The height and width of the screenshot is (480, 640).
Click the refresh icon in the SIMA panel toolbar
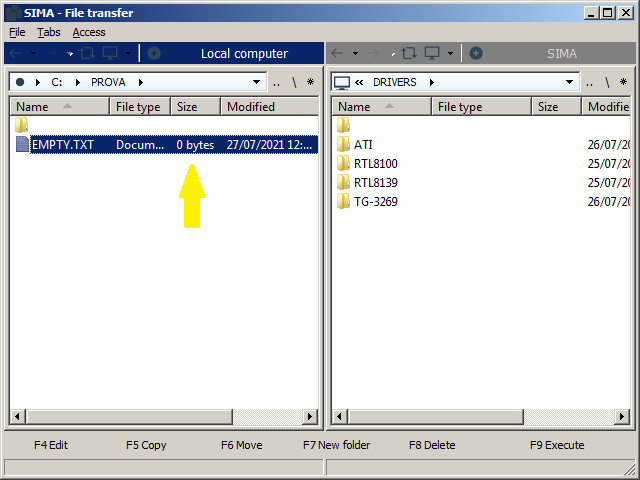408,53
